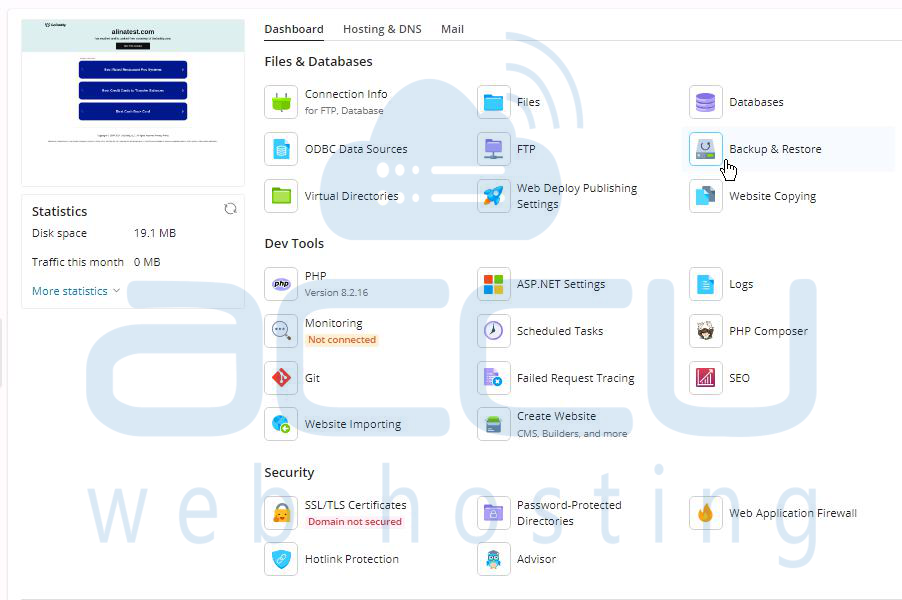
Task: Open the Website Copying icon
Action: click(706, 196)
